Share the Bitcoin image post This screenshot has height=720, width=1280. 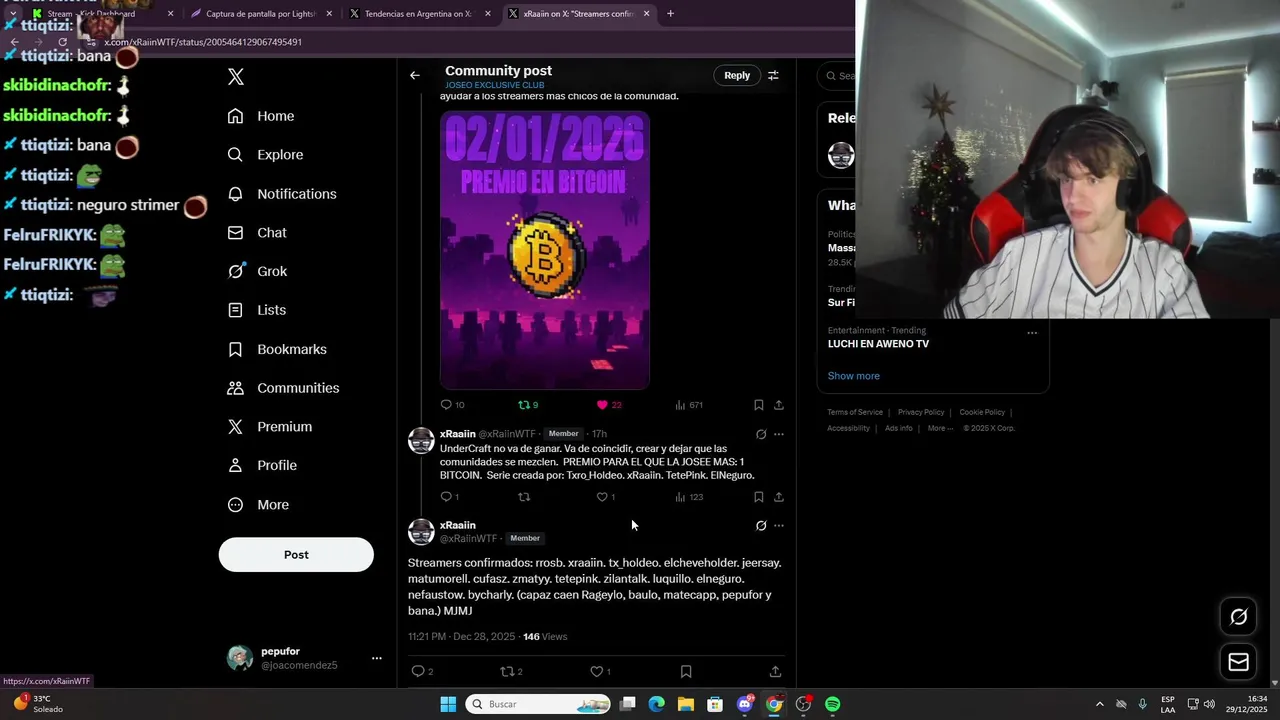779,405
